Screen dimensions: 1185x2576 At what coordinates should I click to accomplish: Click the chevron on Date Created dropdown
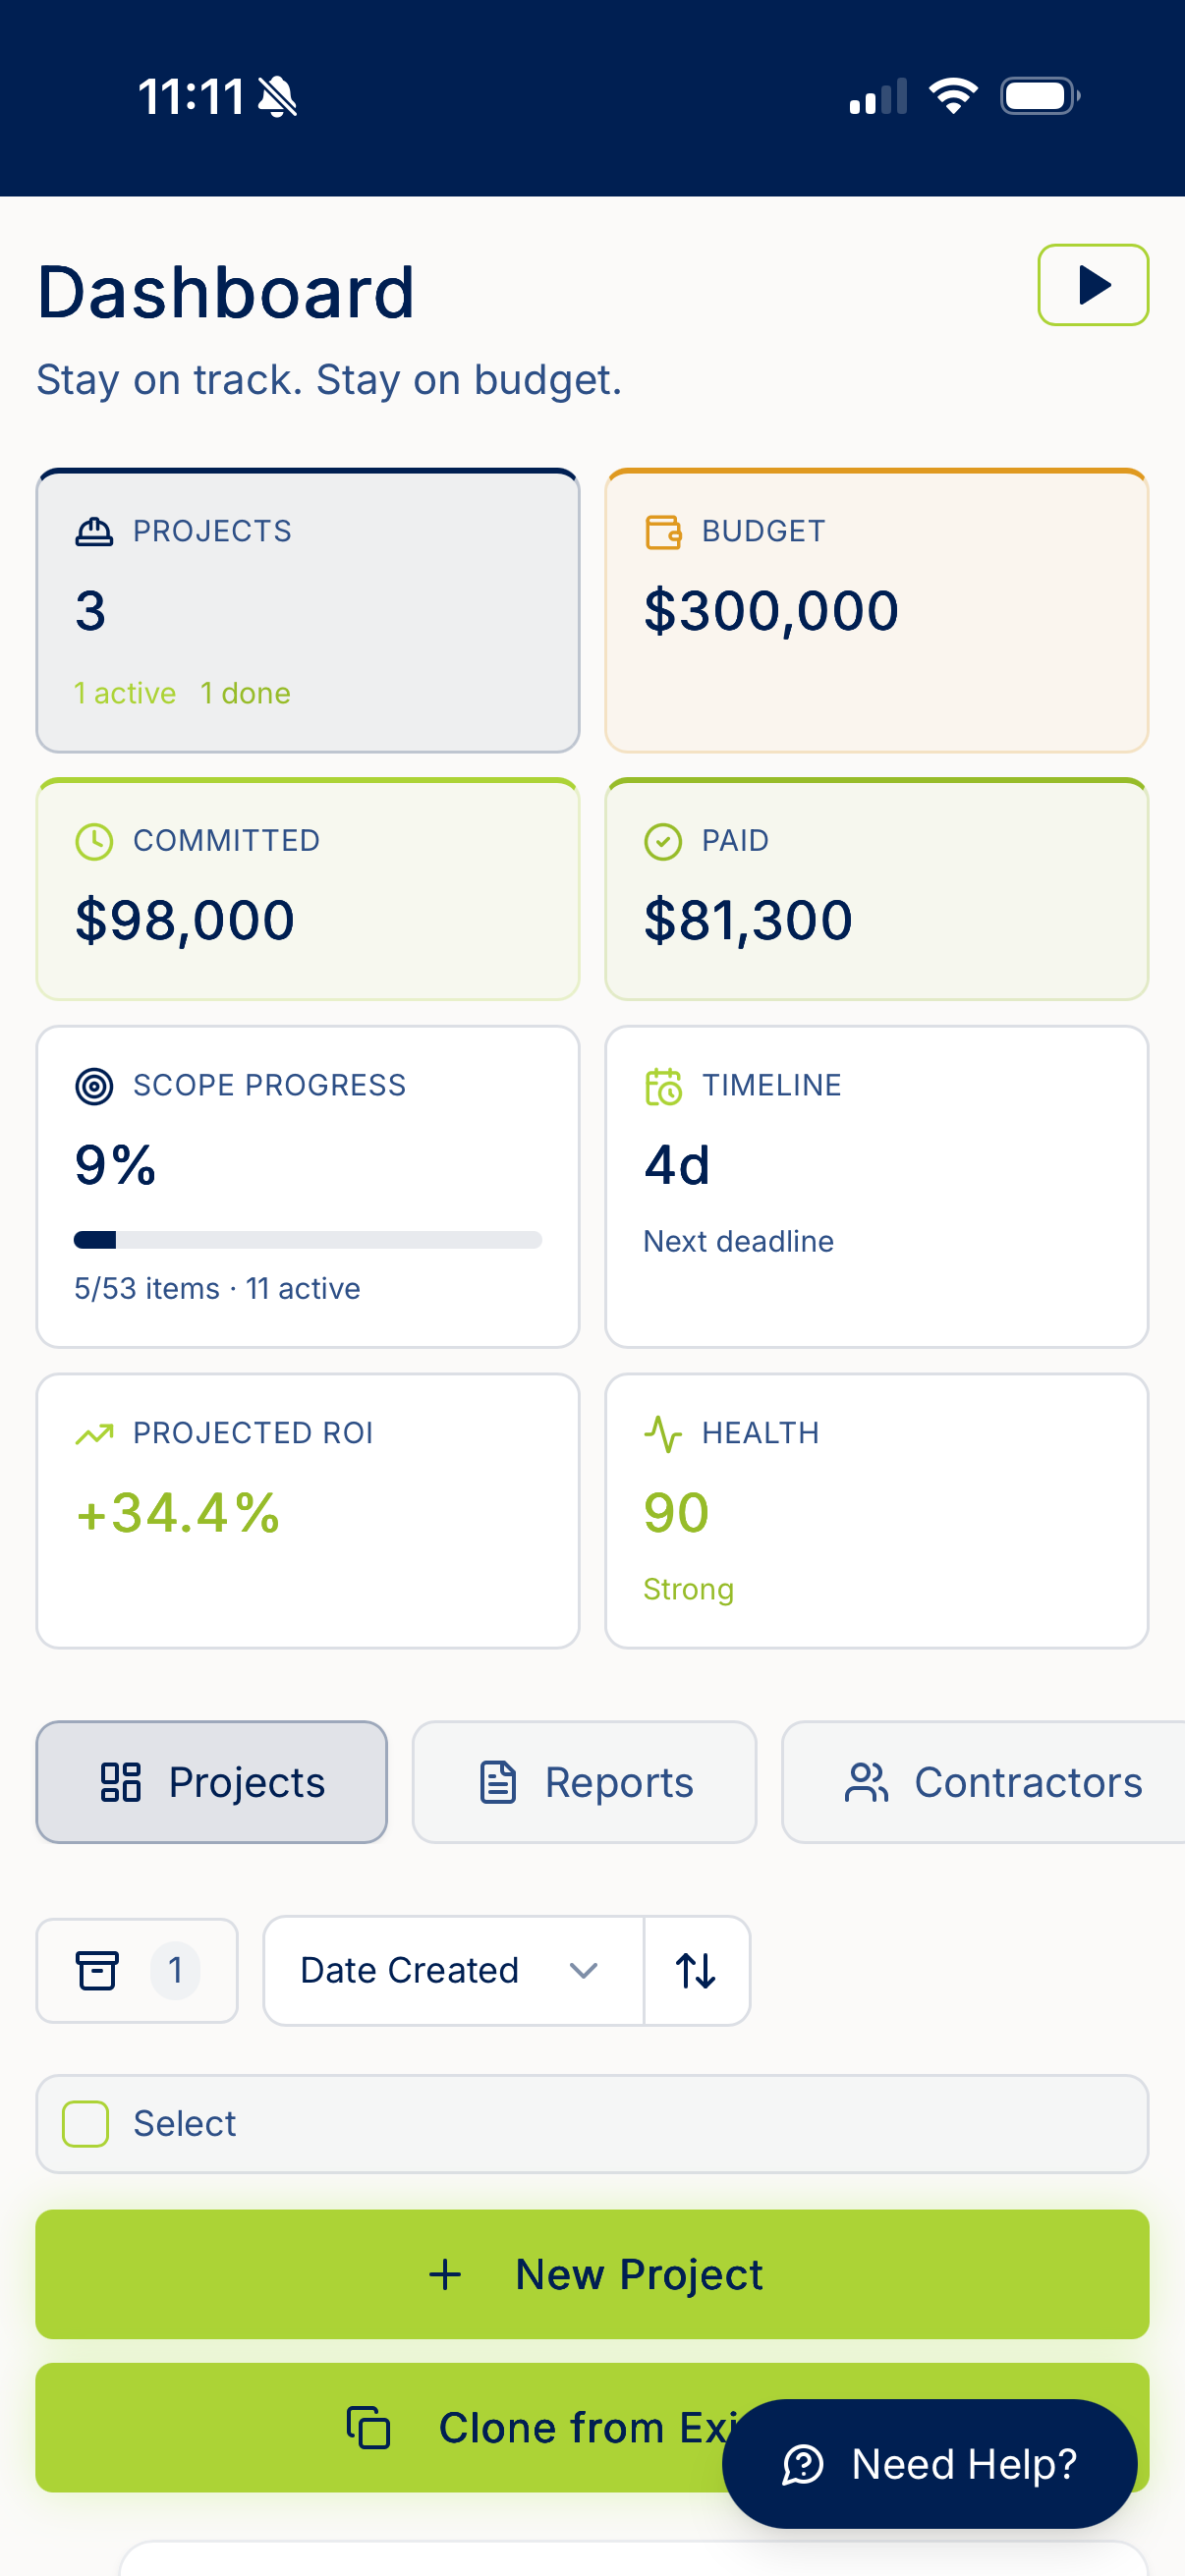click(583, 1970)
